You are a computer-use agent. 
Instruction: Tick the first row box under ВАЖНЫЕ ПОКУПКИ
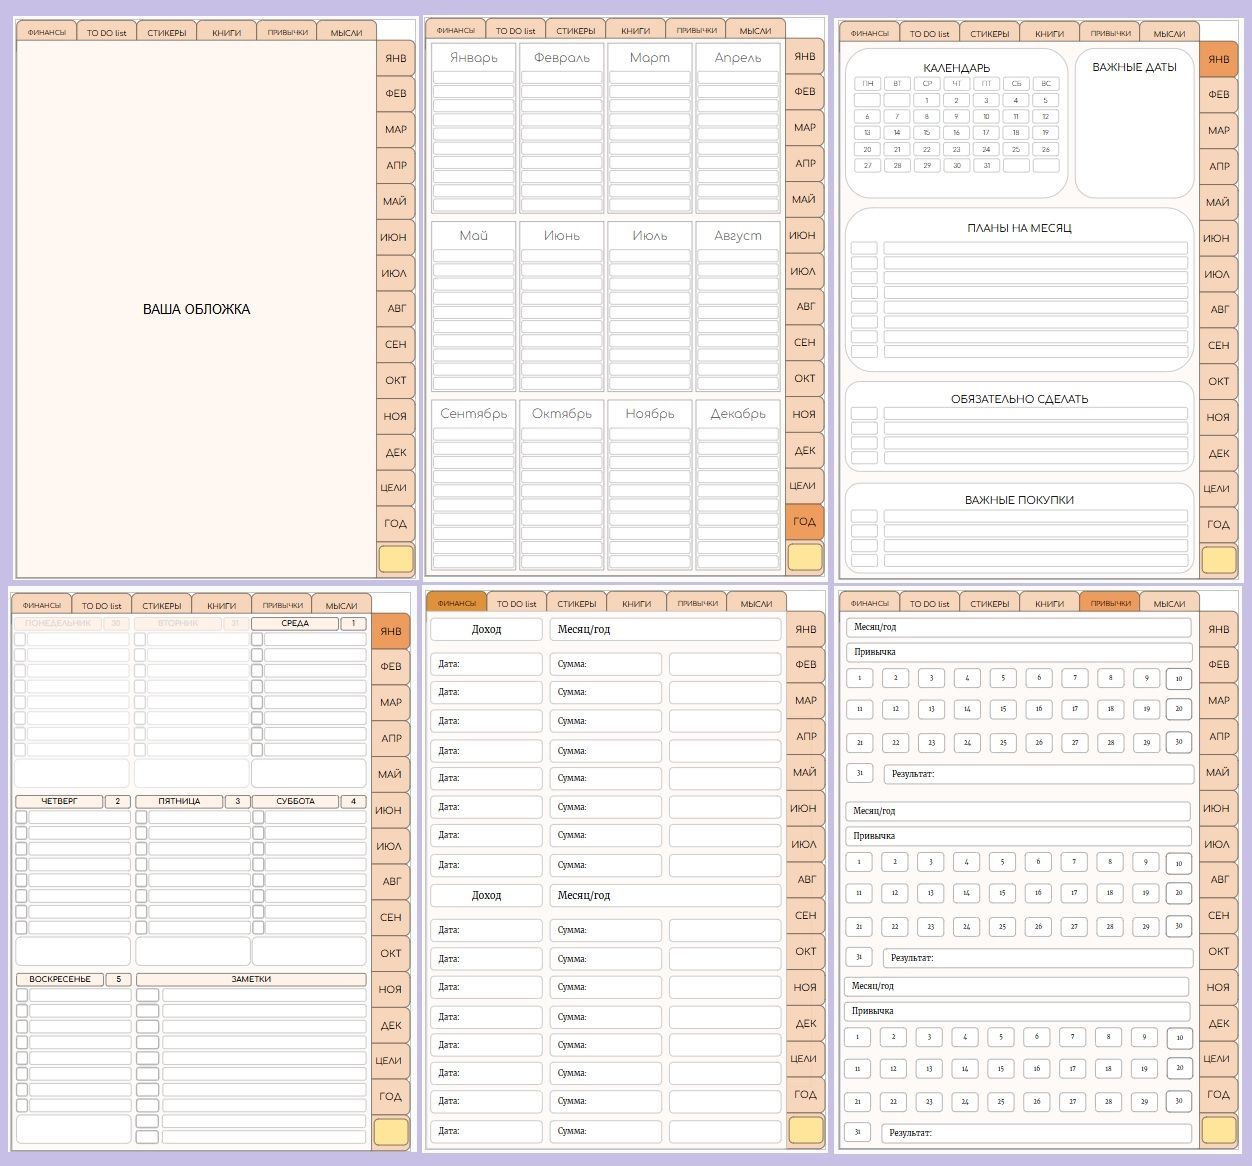tap(864, 516)
